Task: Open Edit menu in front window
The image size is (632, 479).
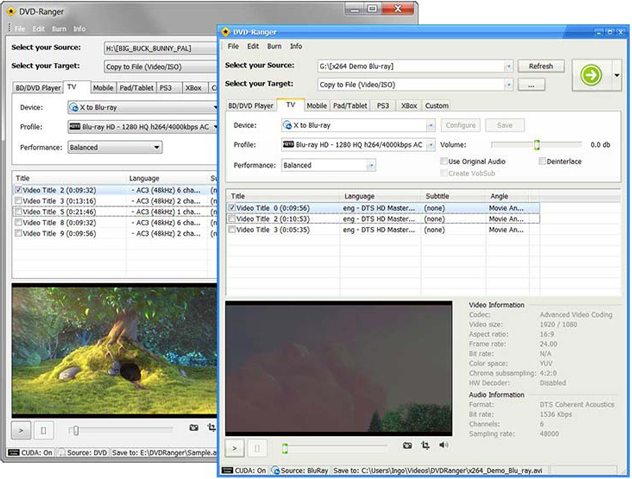Action: point(253,46)
